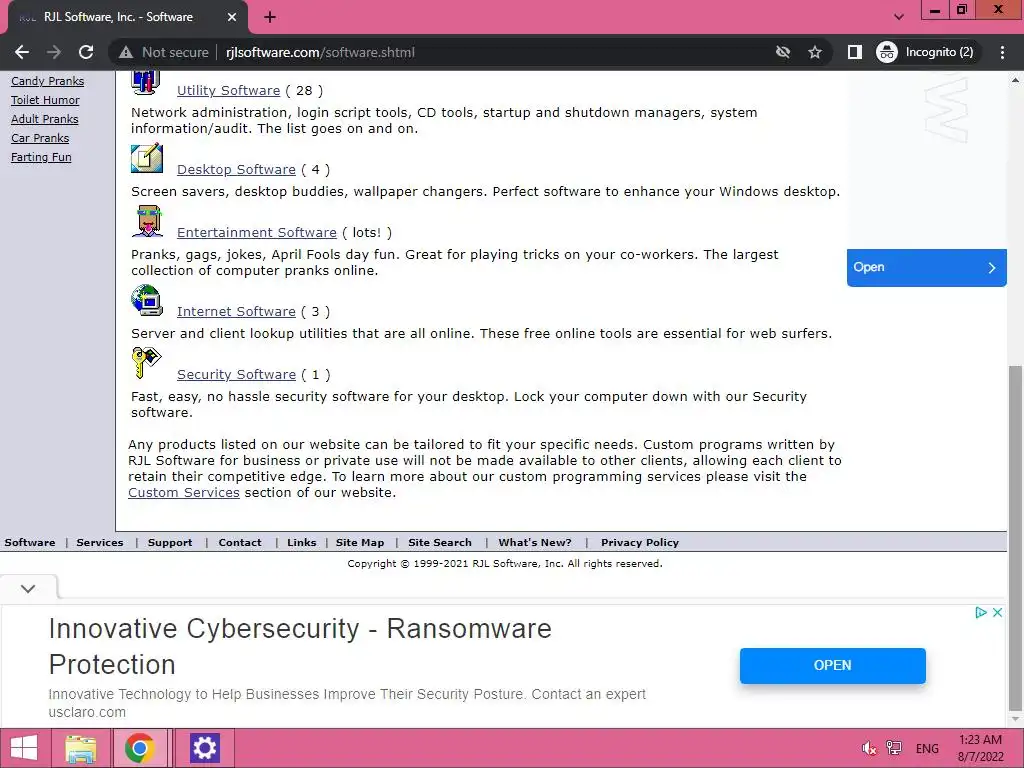The width and height of the screenshot is (1024, 768).
Task: Click the Open button in sidebar ad
Action: [x=927, y=268]
